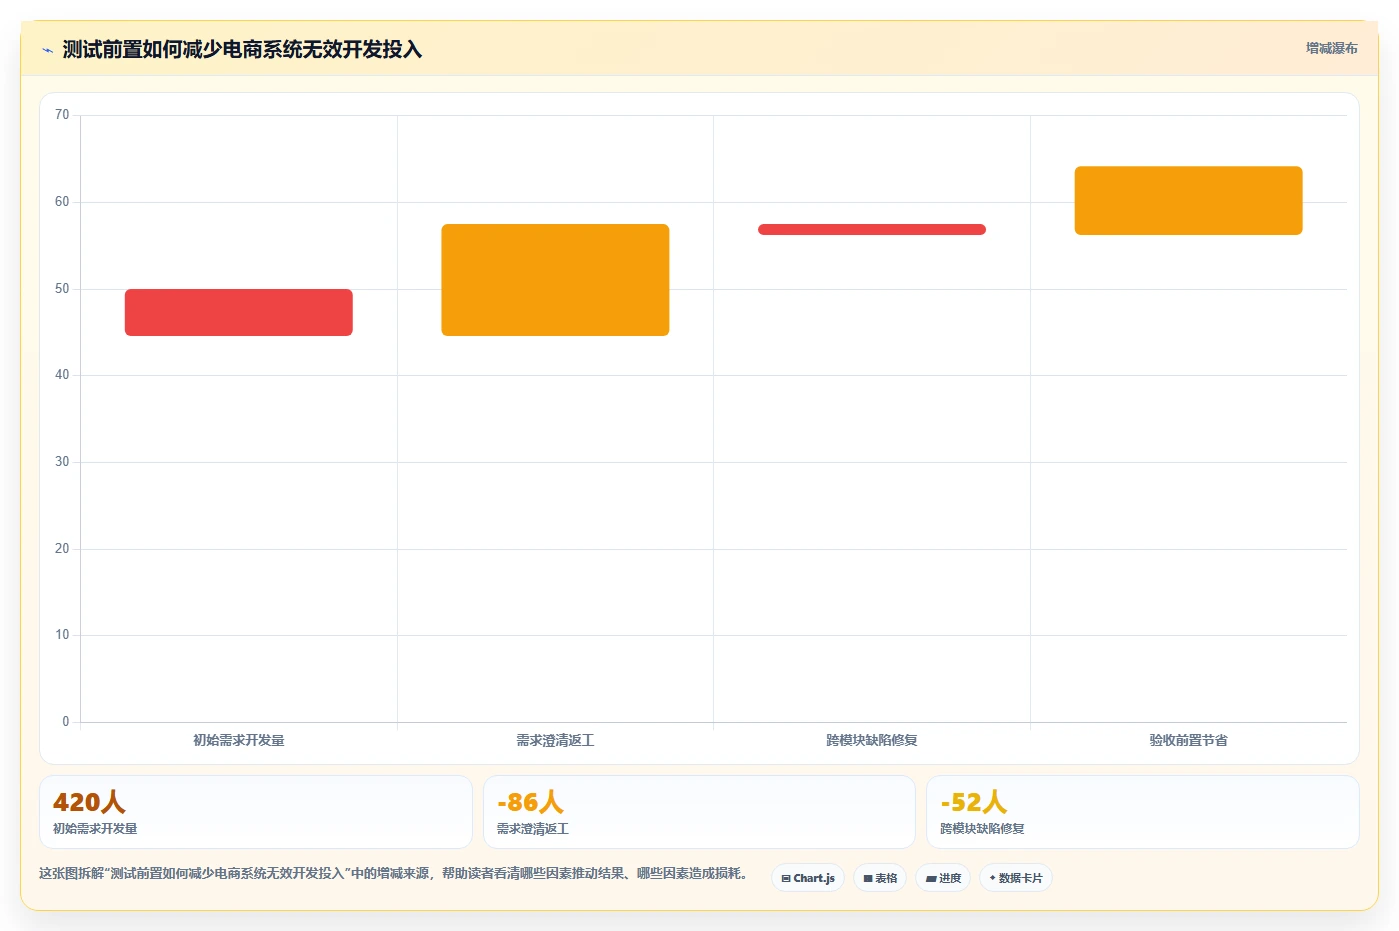Click the x-axis label 需求澄清返工
The height and width of the screenshot is (931, 1399).
tap(555, 740)
